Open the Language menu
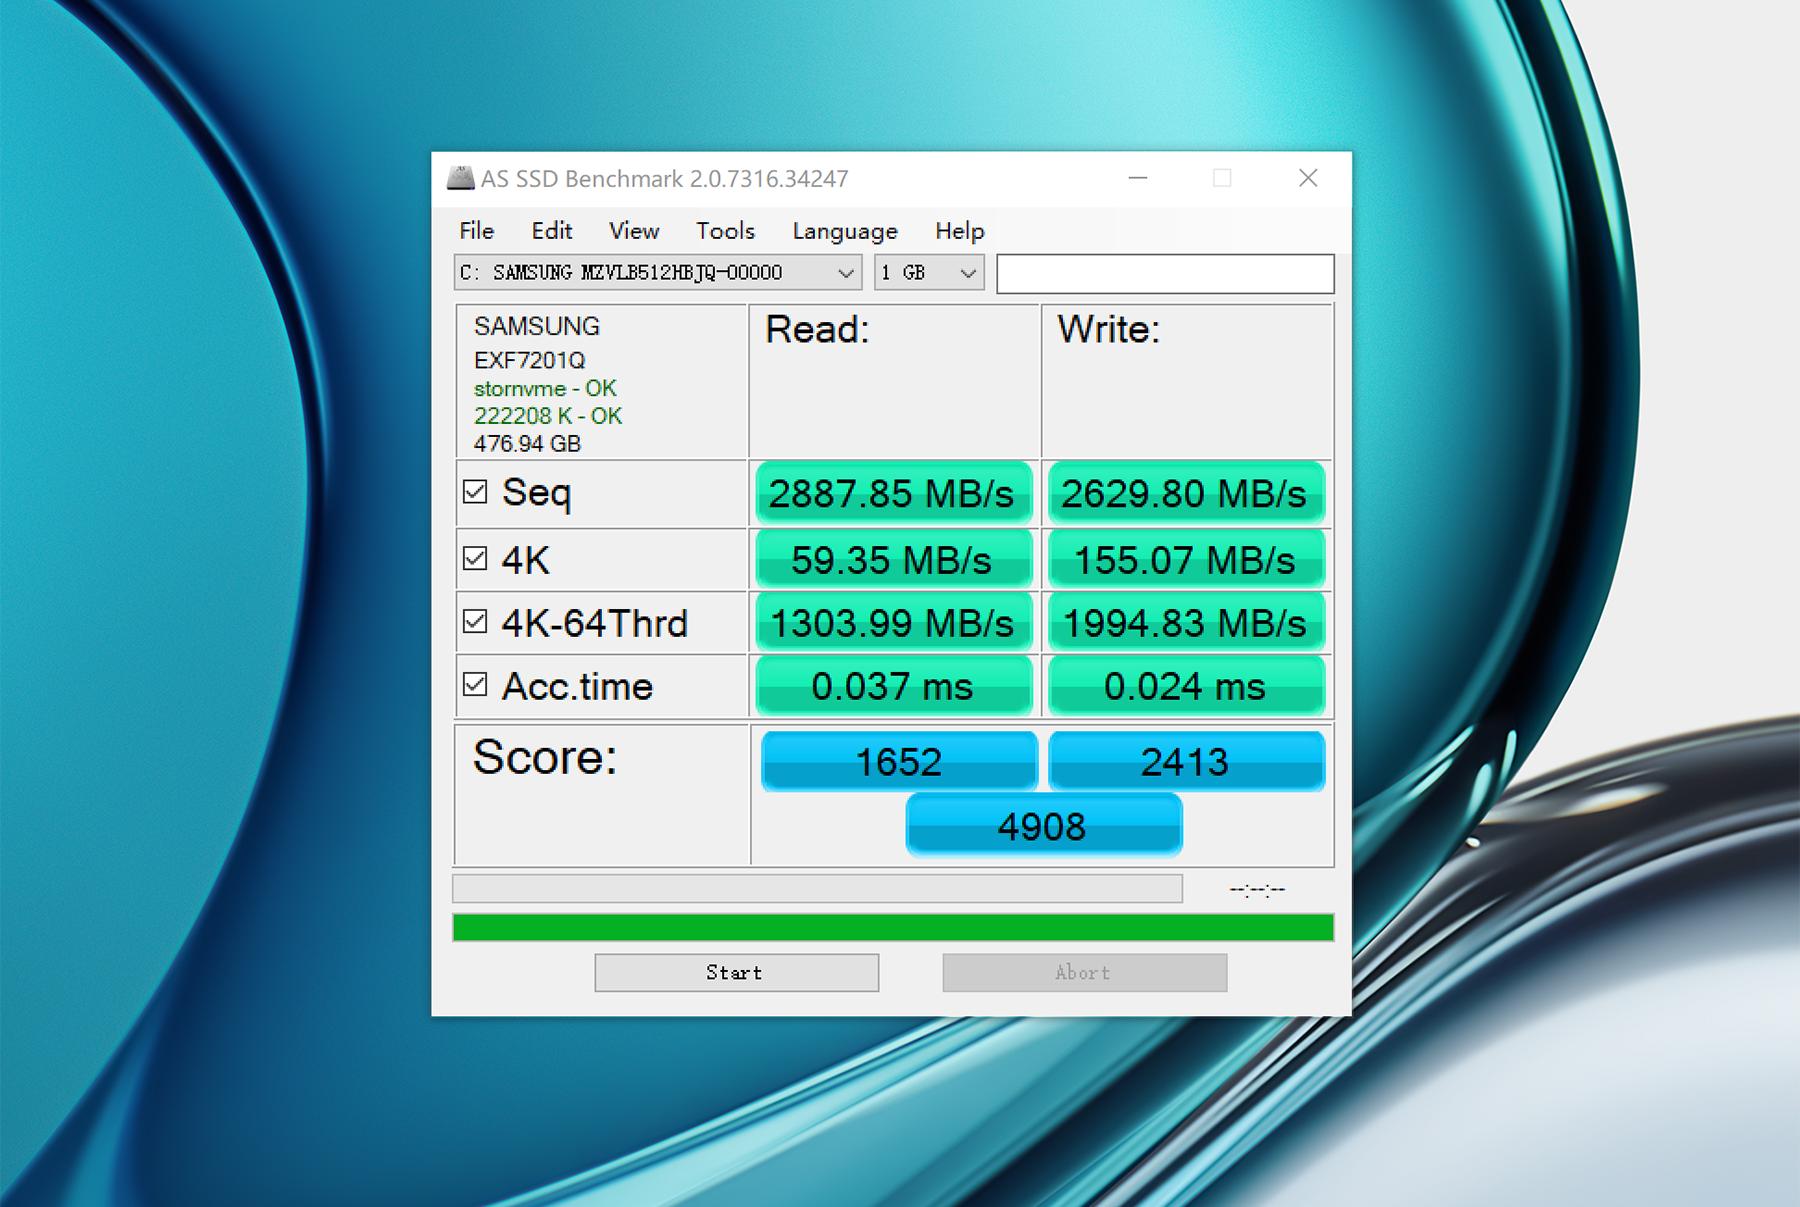 [843, 231]
